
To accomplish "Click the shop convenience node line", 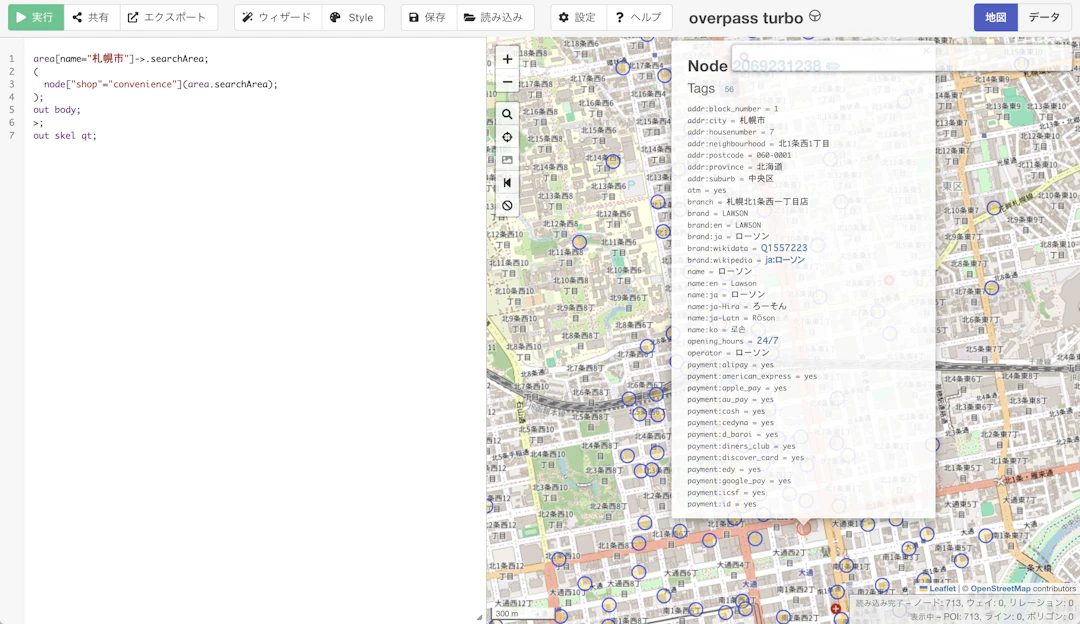I will point(160,84).
